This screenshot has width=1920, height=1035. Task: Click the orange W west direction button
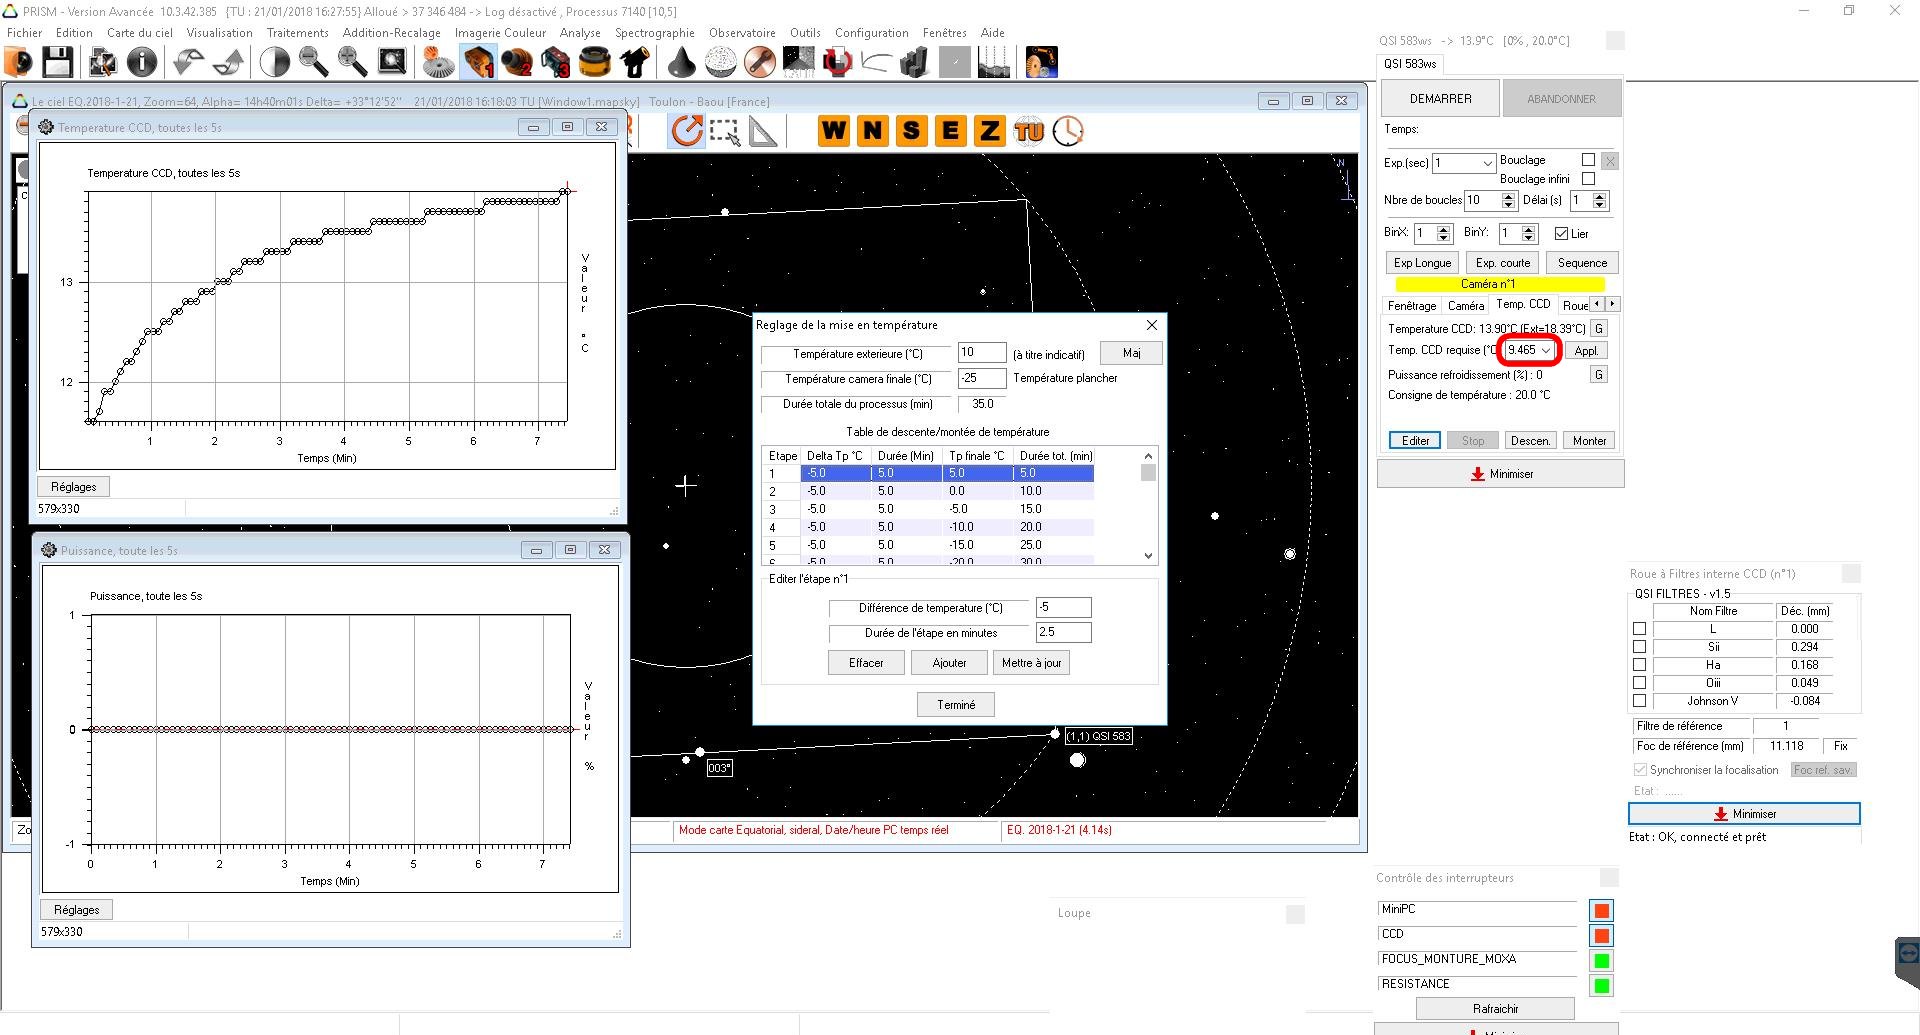click(x=833, y=131)
